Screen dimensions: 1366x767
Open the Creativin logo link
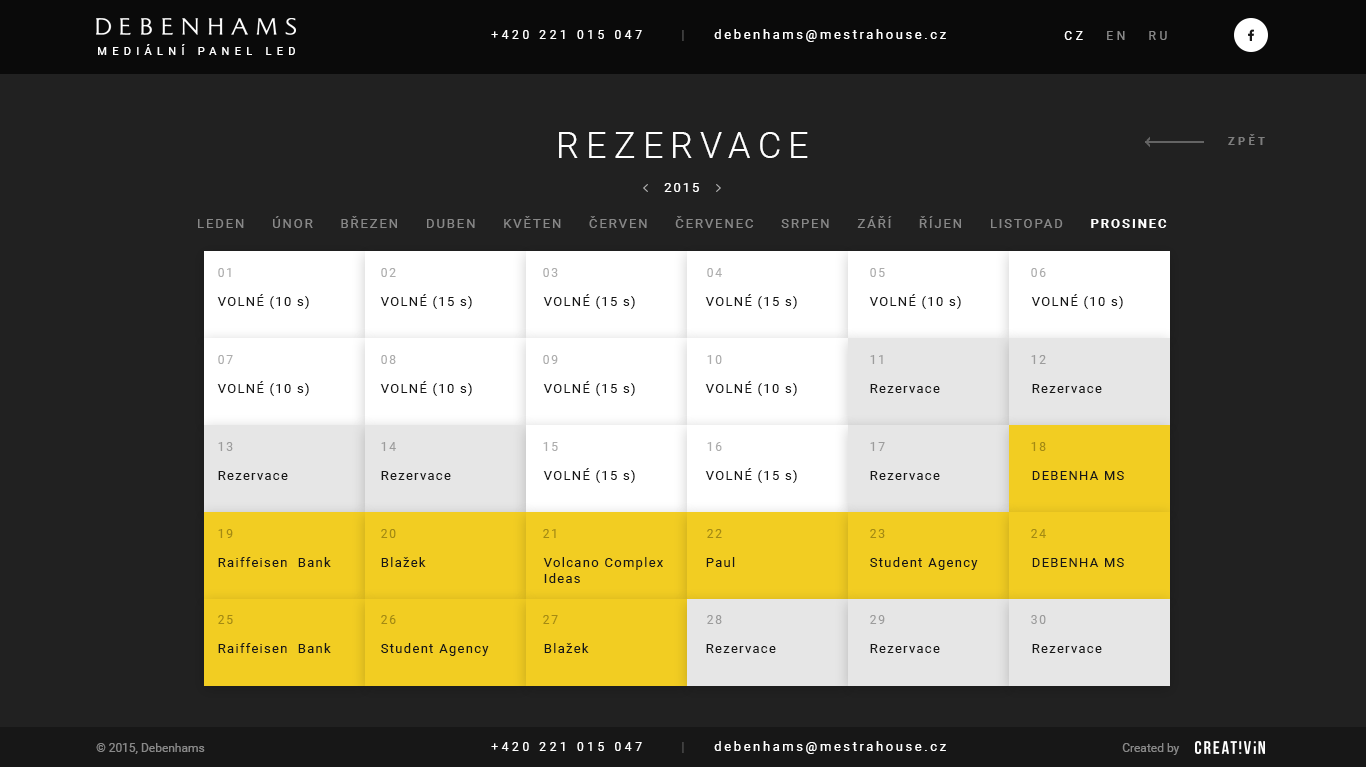pyautogui.click(x=1229, y=748)
